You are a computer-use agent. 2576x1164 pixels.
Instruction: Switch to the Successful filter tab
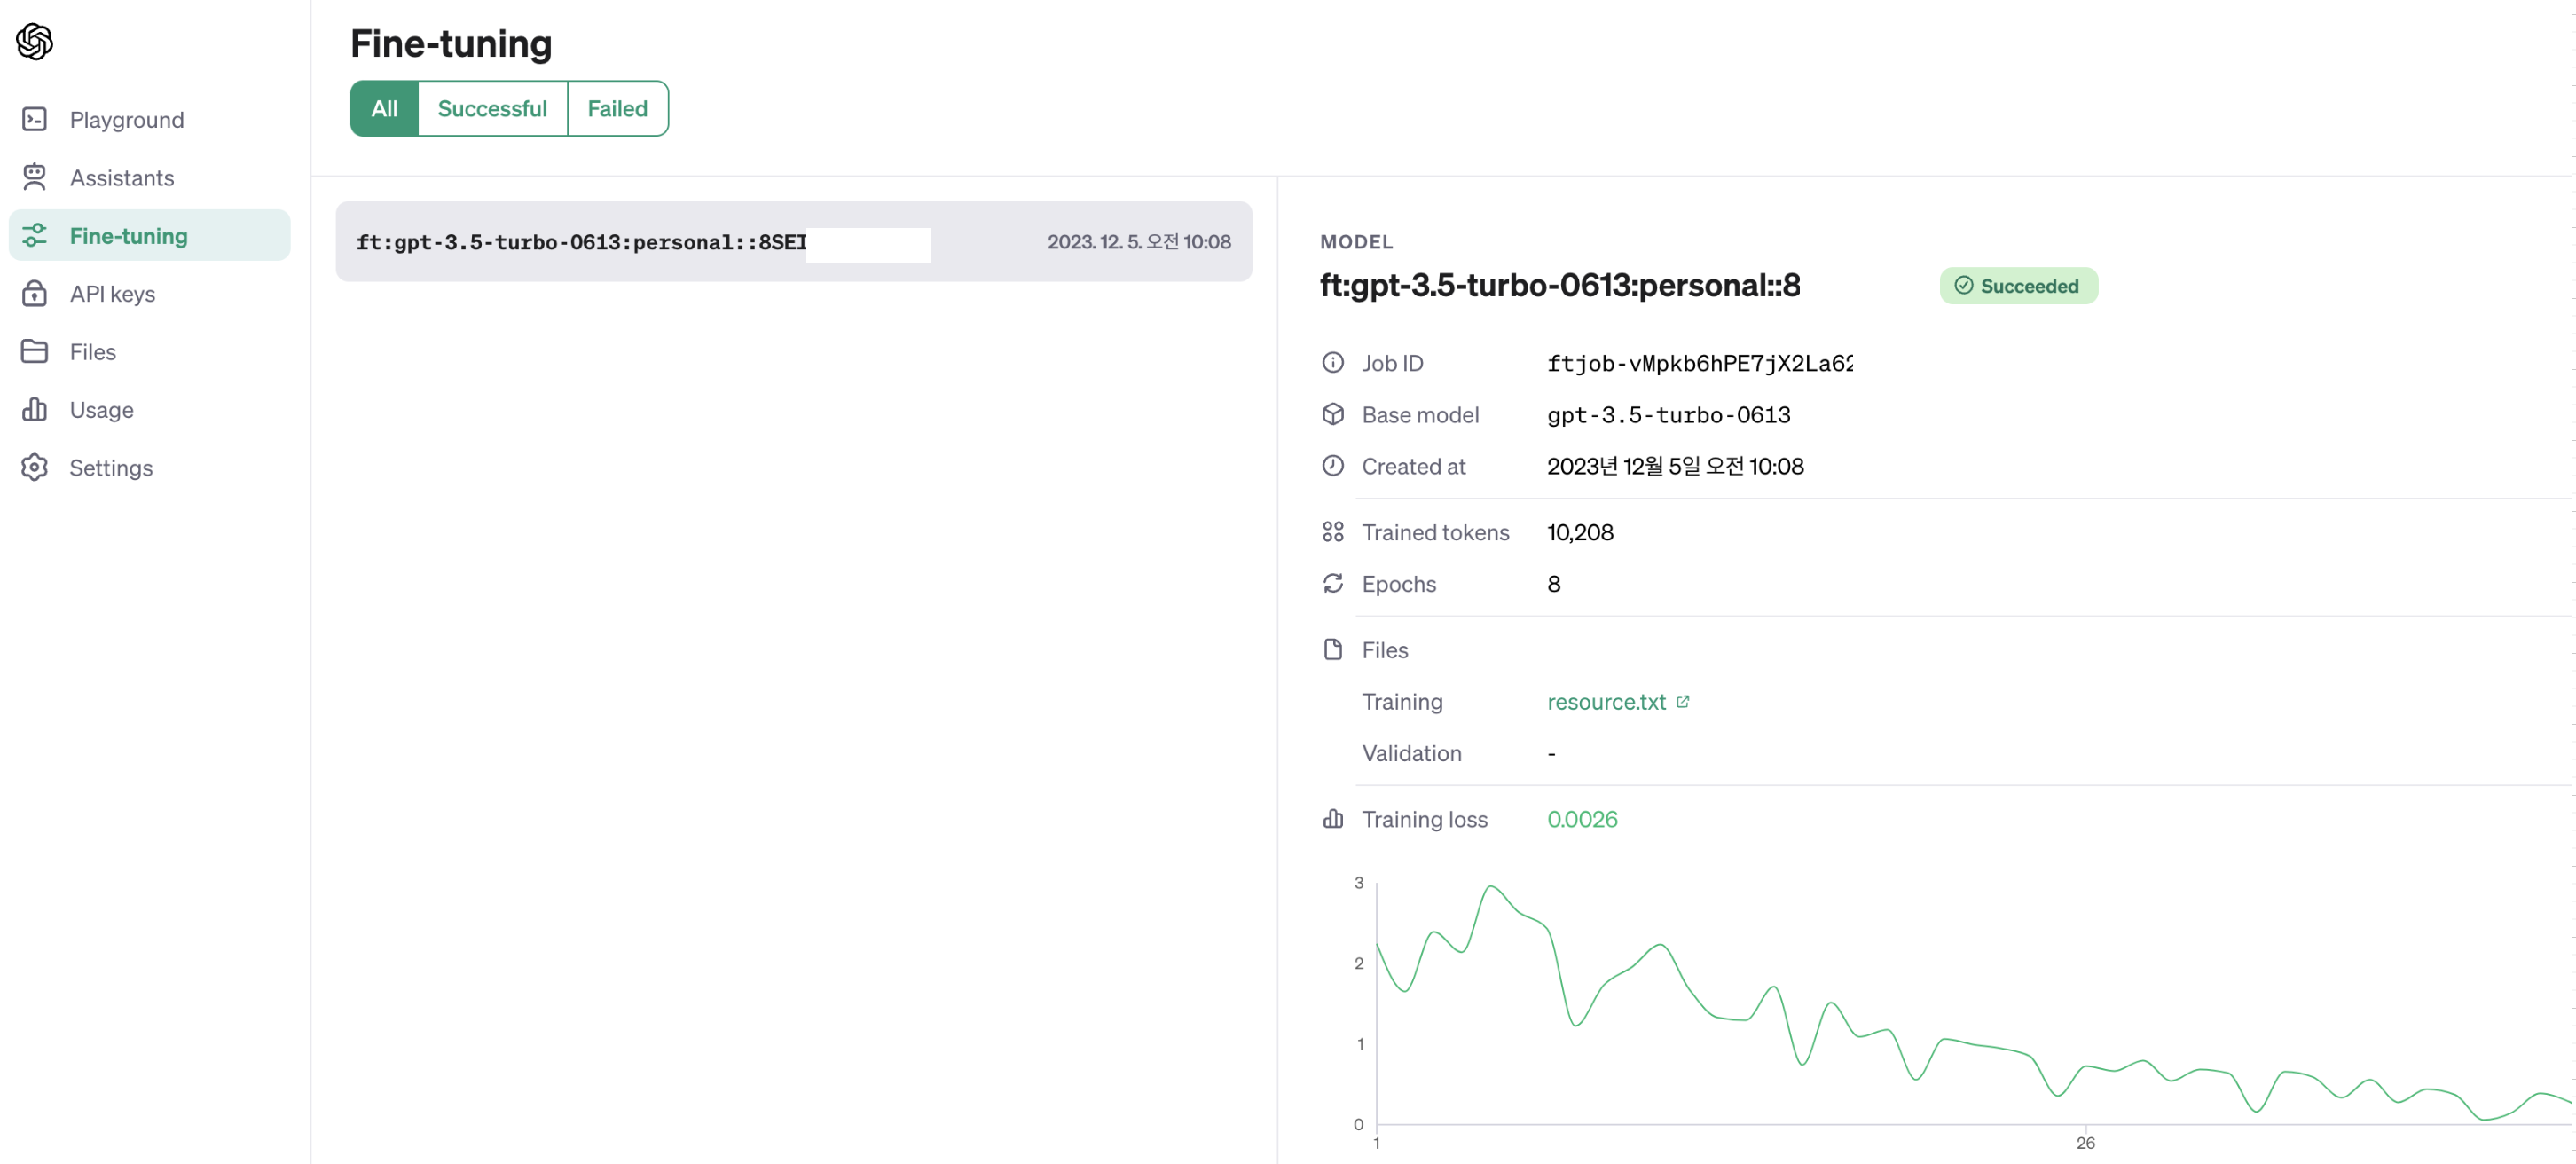pyautogui.click(x=492, y=108)
